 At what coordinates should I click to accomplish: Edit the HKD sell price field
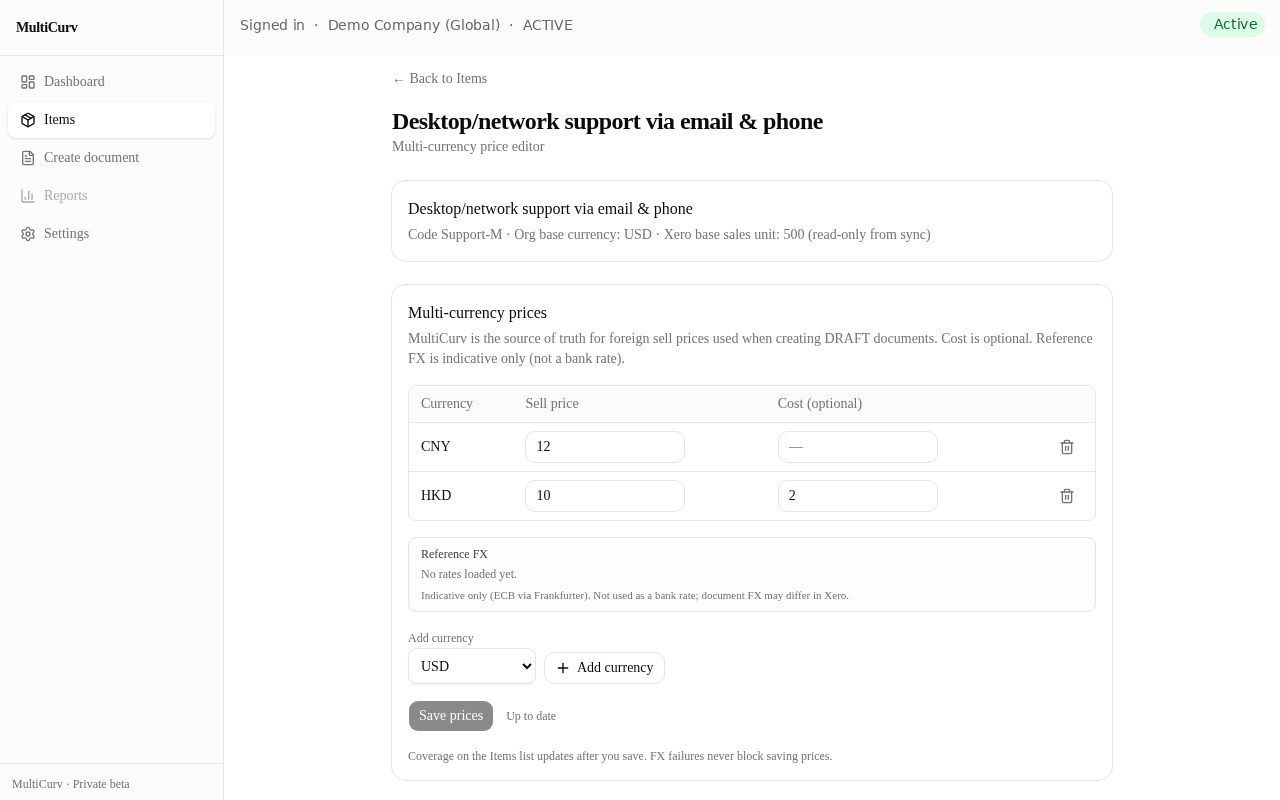[x=605, y=496]
